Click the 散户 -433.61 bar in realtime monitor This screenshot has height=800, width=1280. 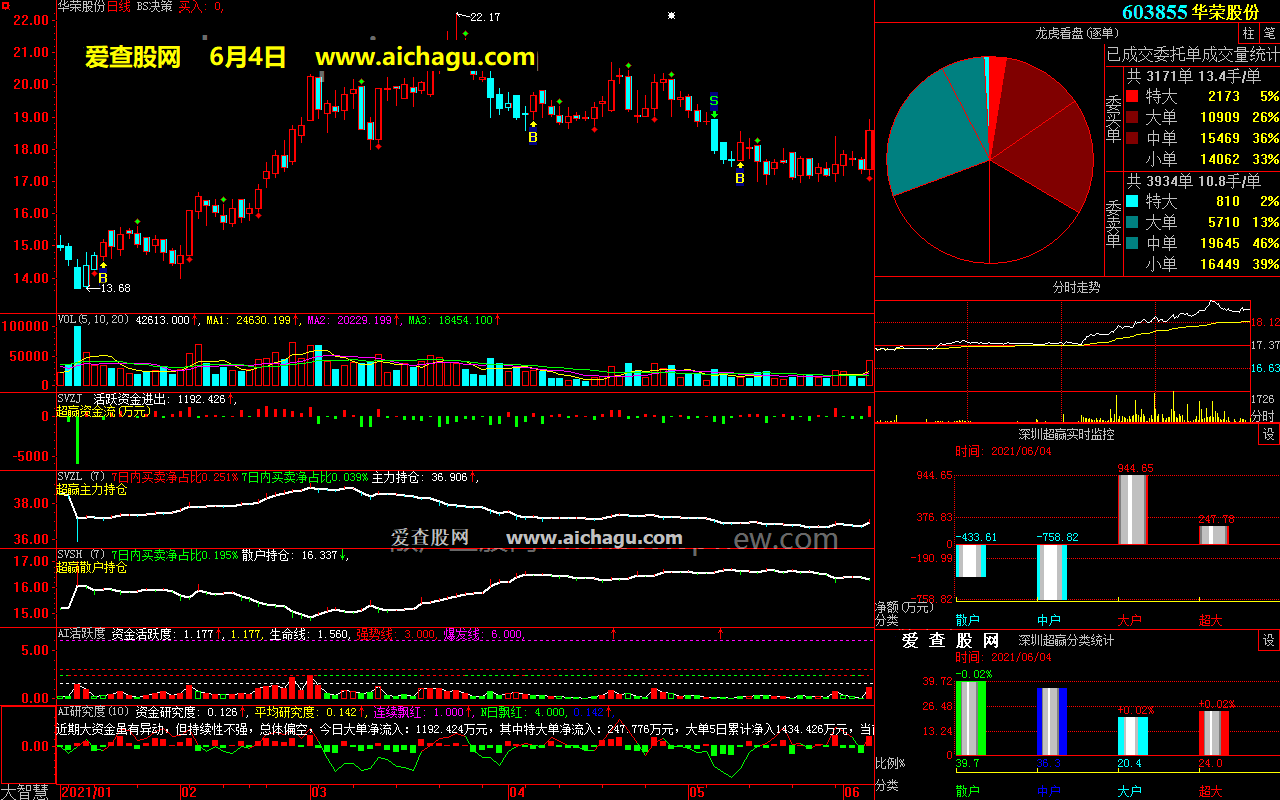(970, 561)
